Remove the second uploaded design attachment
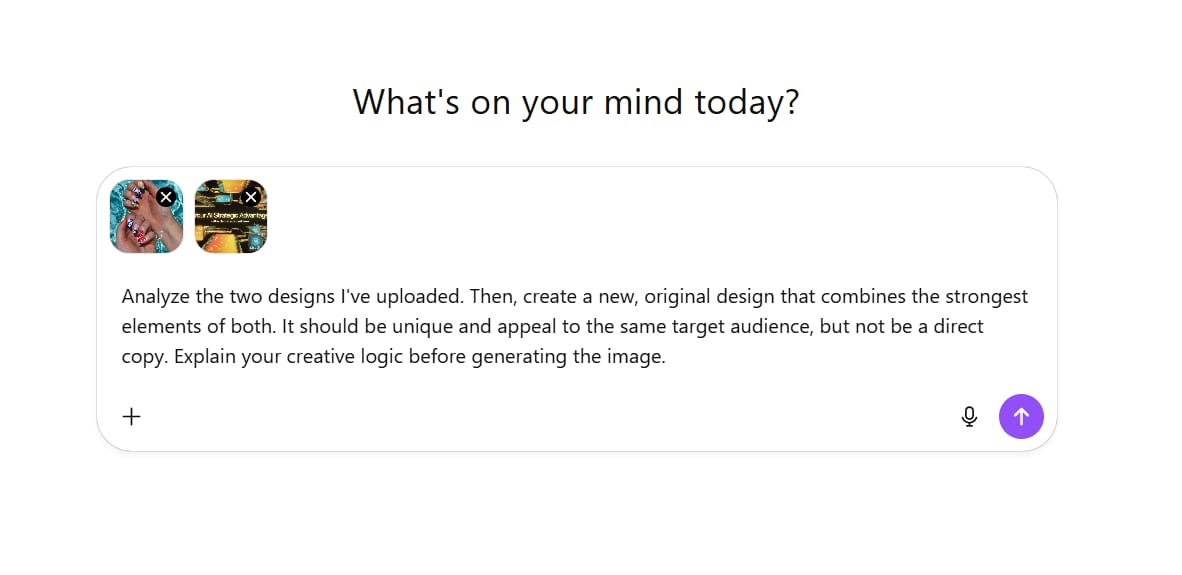 (x=251, y=197)
